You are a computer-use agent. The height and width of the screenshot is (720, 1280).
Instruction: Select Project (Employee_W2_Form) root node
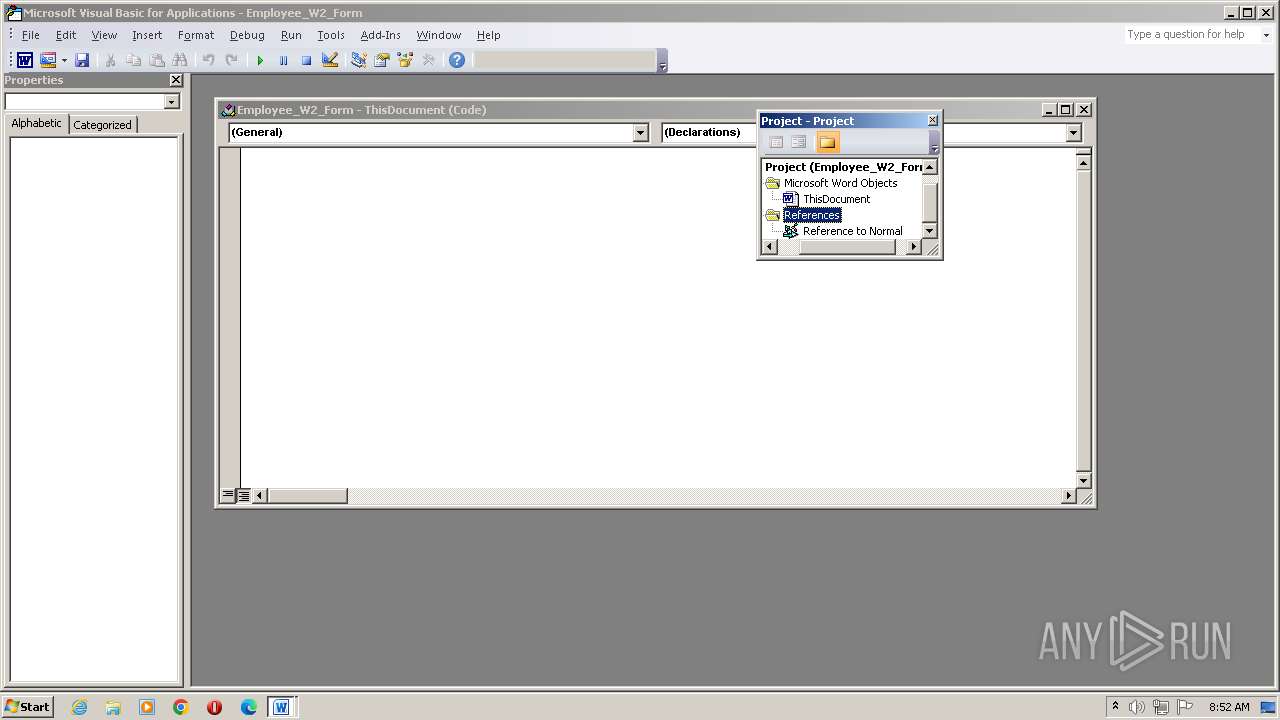[x=843, y=167]
